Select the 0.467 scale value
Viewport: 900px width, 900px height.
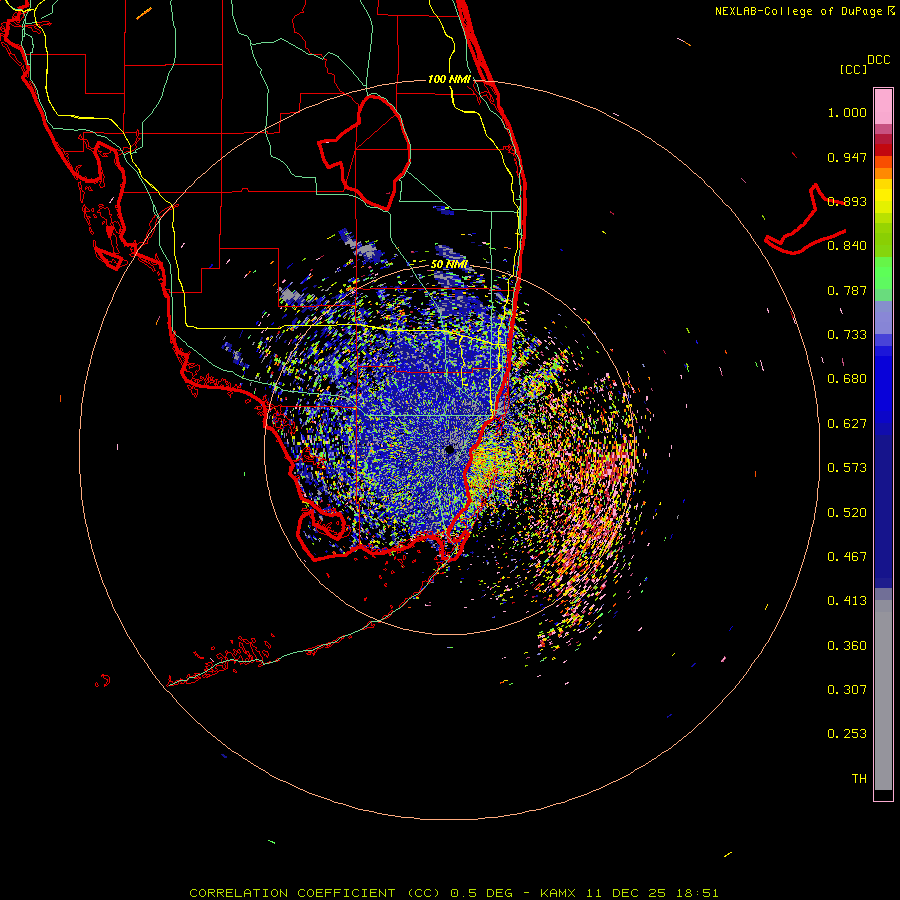click(x=847, y=557)
